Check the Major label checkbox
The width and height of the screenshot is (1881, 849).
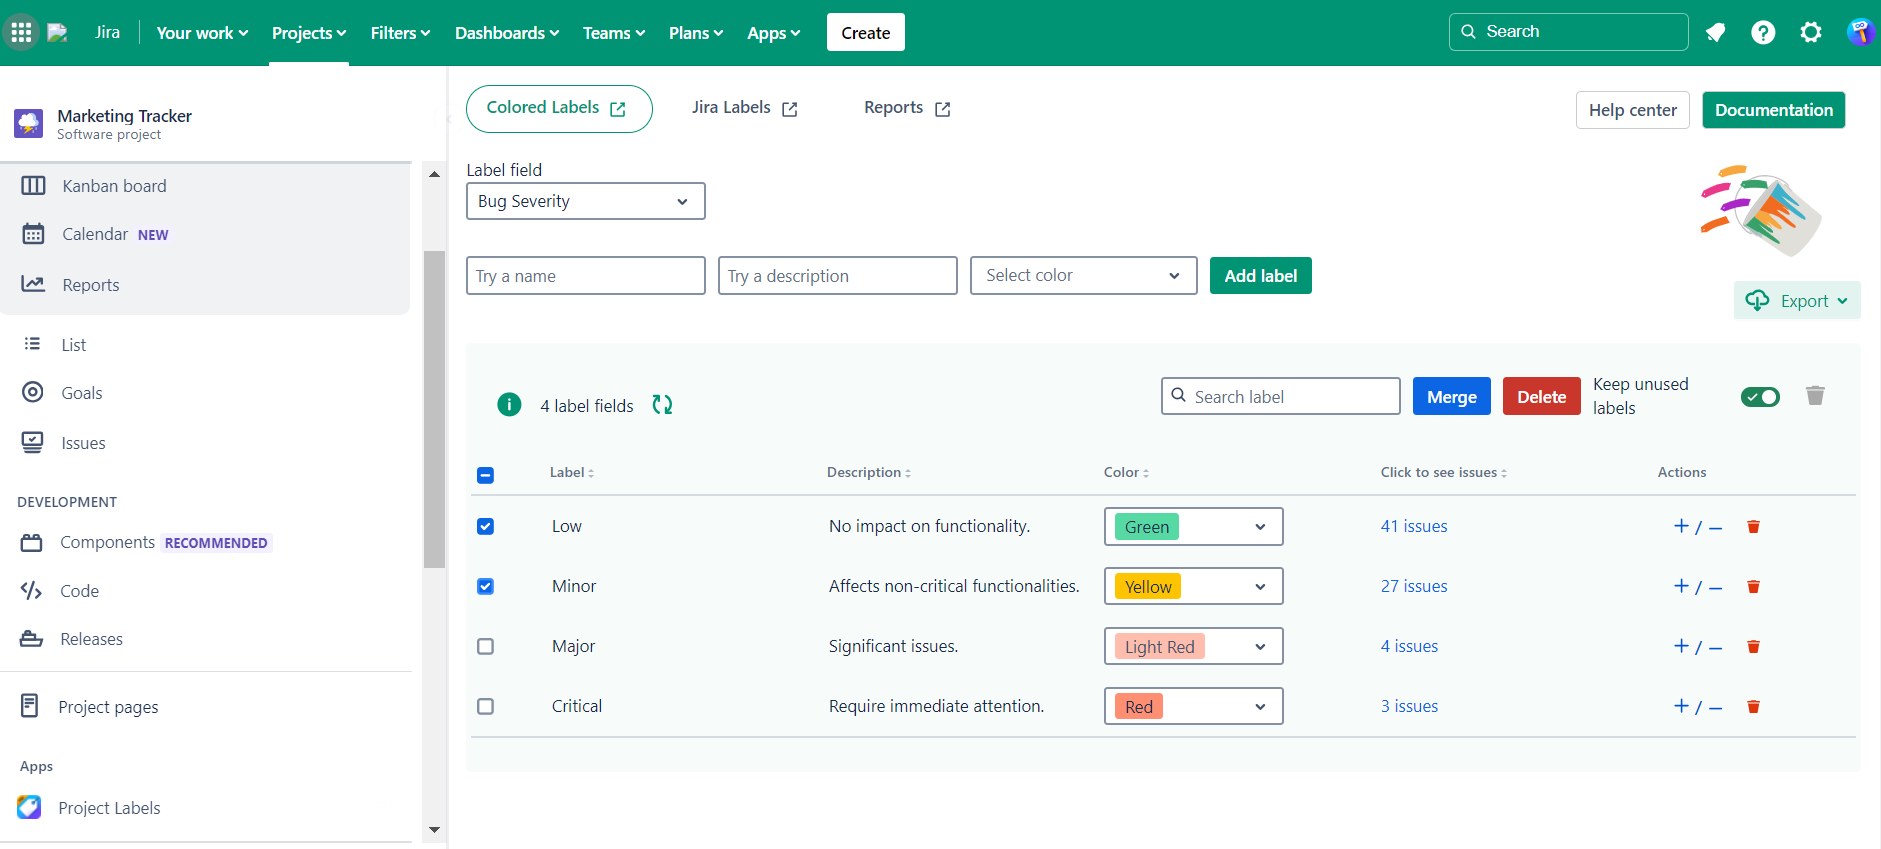click(x=486, y=647)
